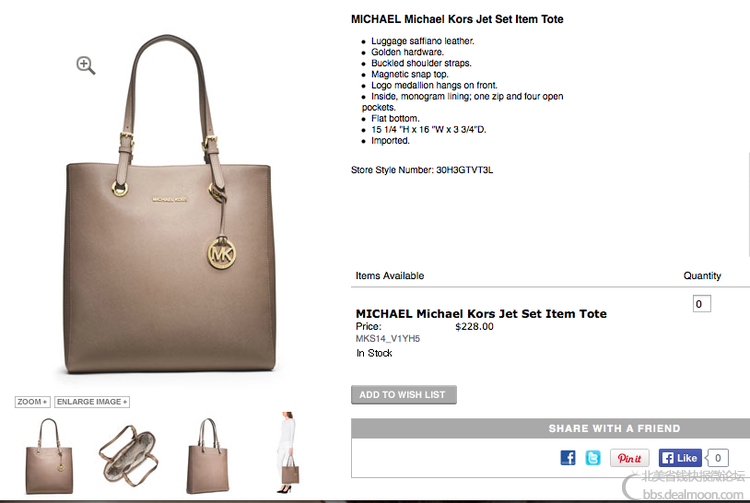Screen dimensions: 750x503
Task: Click the bold tote name under Items Available
Action: (481, 314)
